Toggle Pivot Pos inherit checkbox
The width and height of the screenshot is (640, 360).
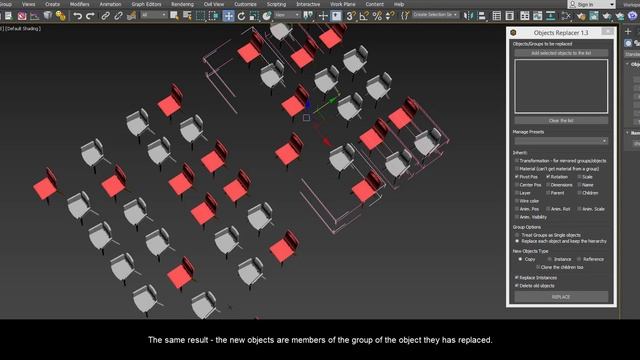pyautogui.click(x=517, y=177)
